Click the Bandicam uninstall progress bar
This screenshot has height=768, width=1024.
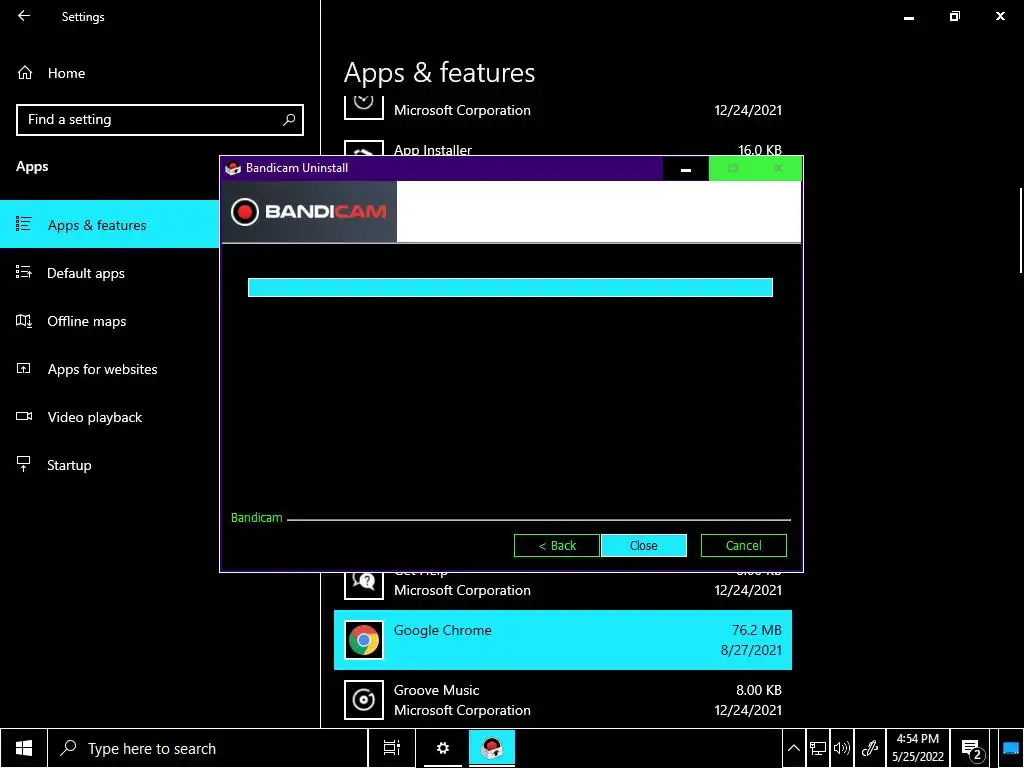(510, 287)
